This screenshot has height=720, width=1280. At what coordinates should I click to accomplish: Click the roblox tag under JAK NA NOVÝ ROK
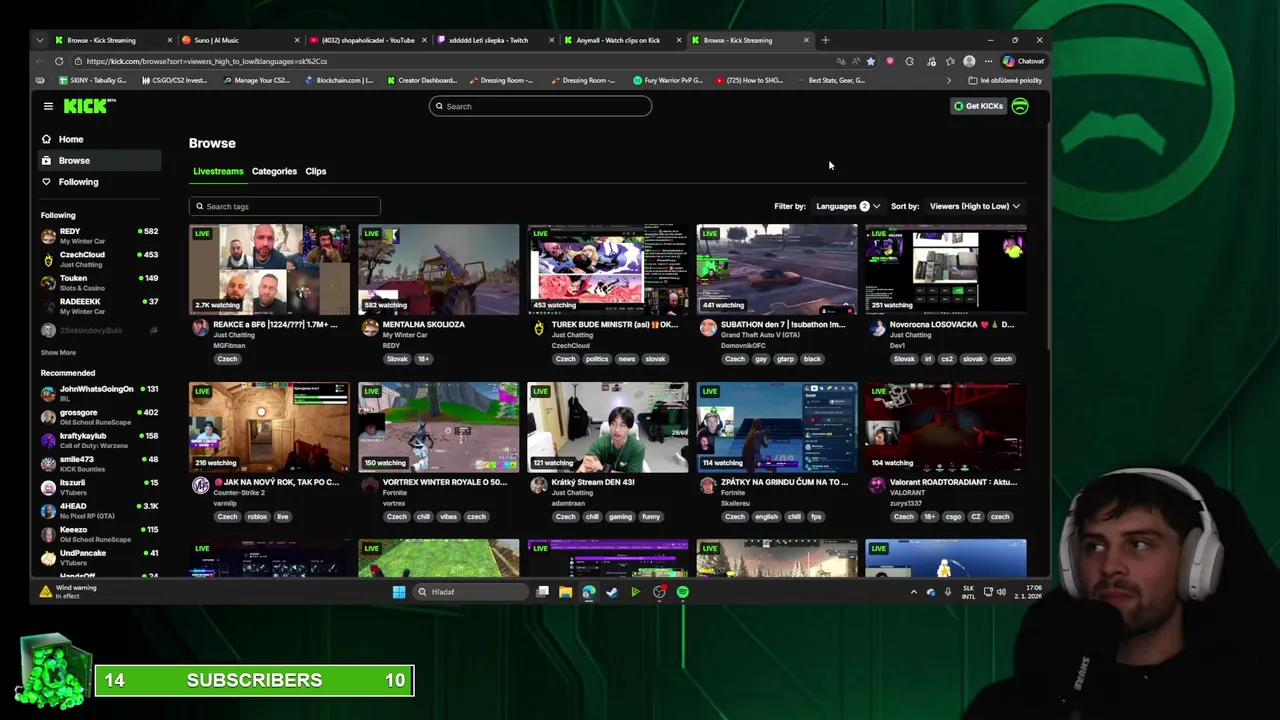258,517
